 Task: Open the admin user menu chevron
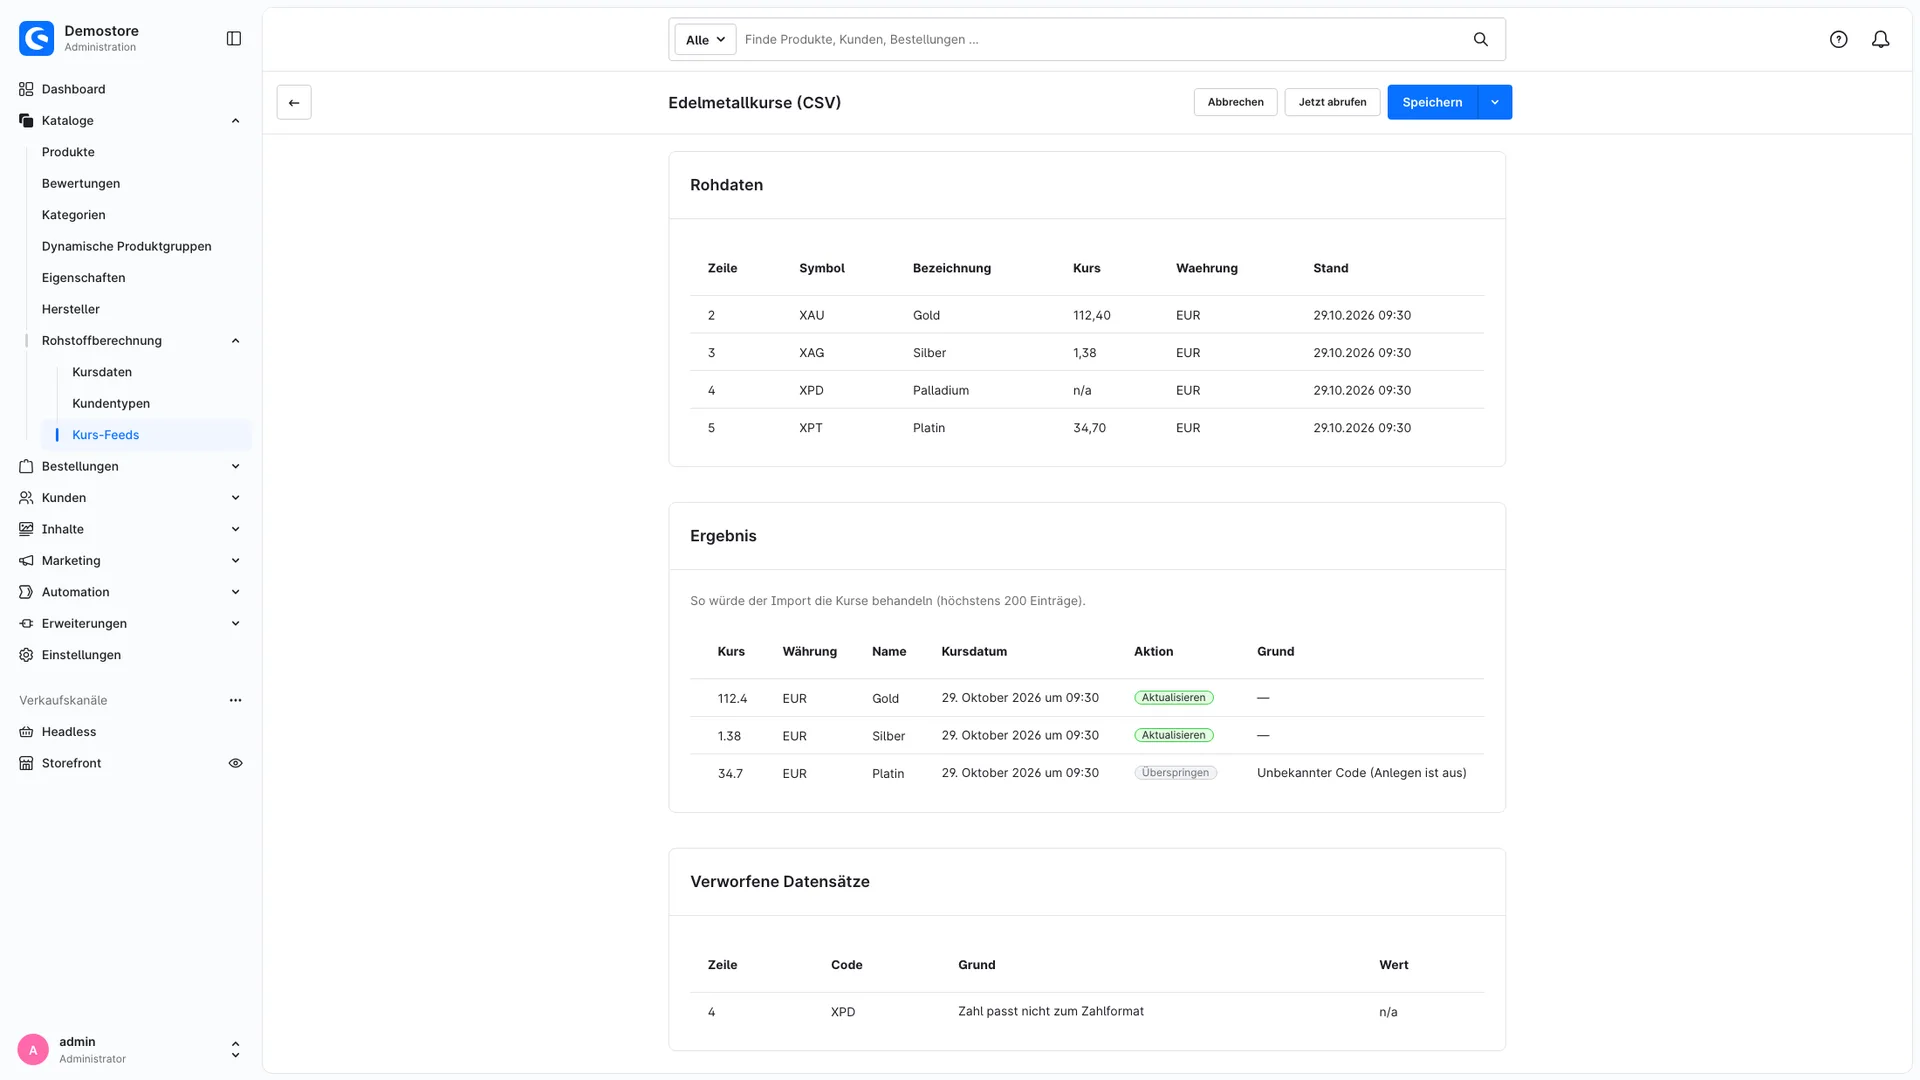pyautogui.click(x=236, y=1050)
